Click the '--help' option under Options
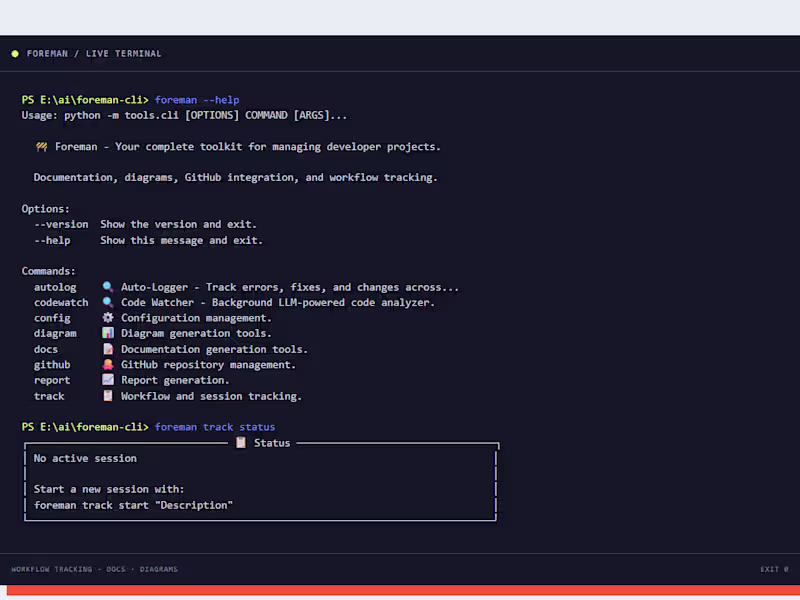 52,240
